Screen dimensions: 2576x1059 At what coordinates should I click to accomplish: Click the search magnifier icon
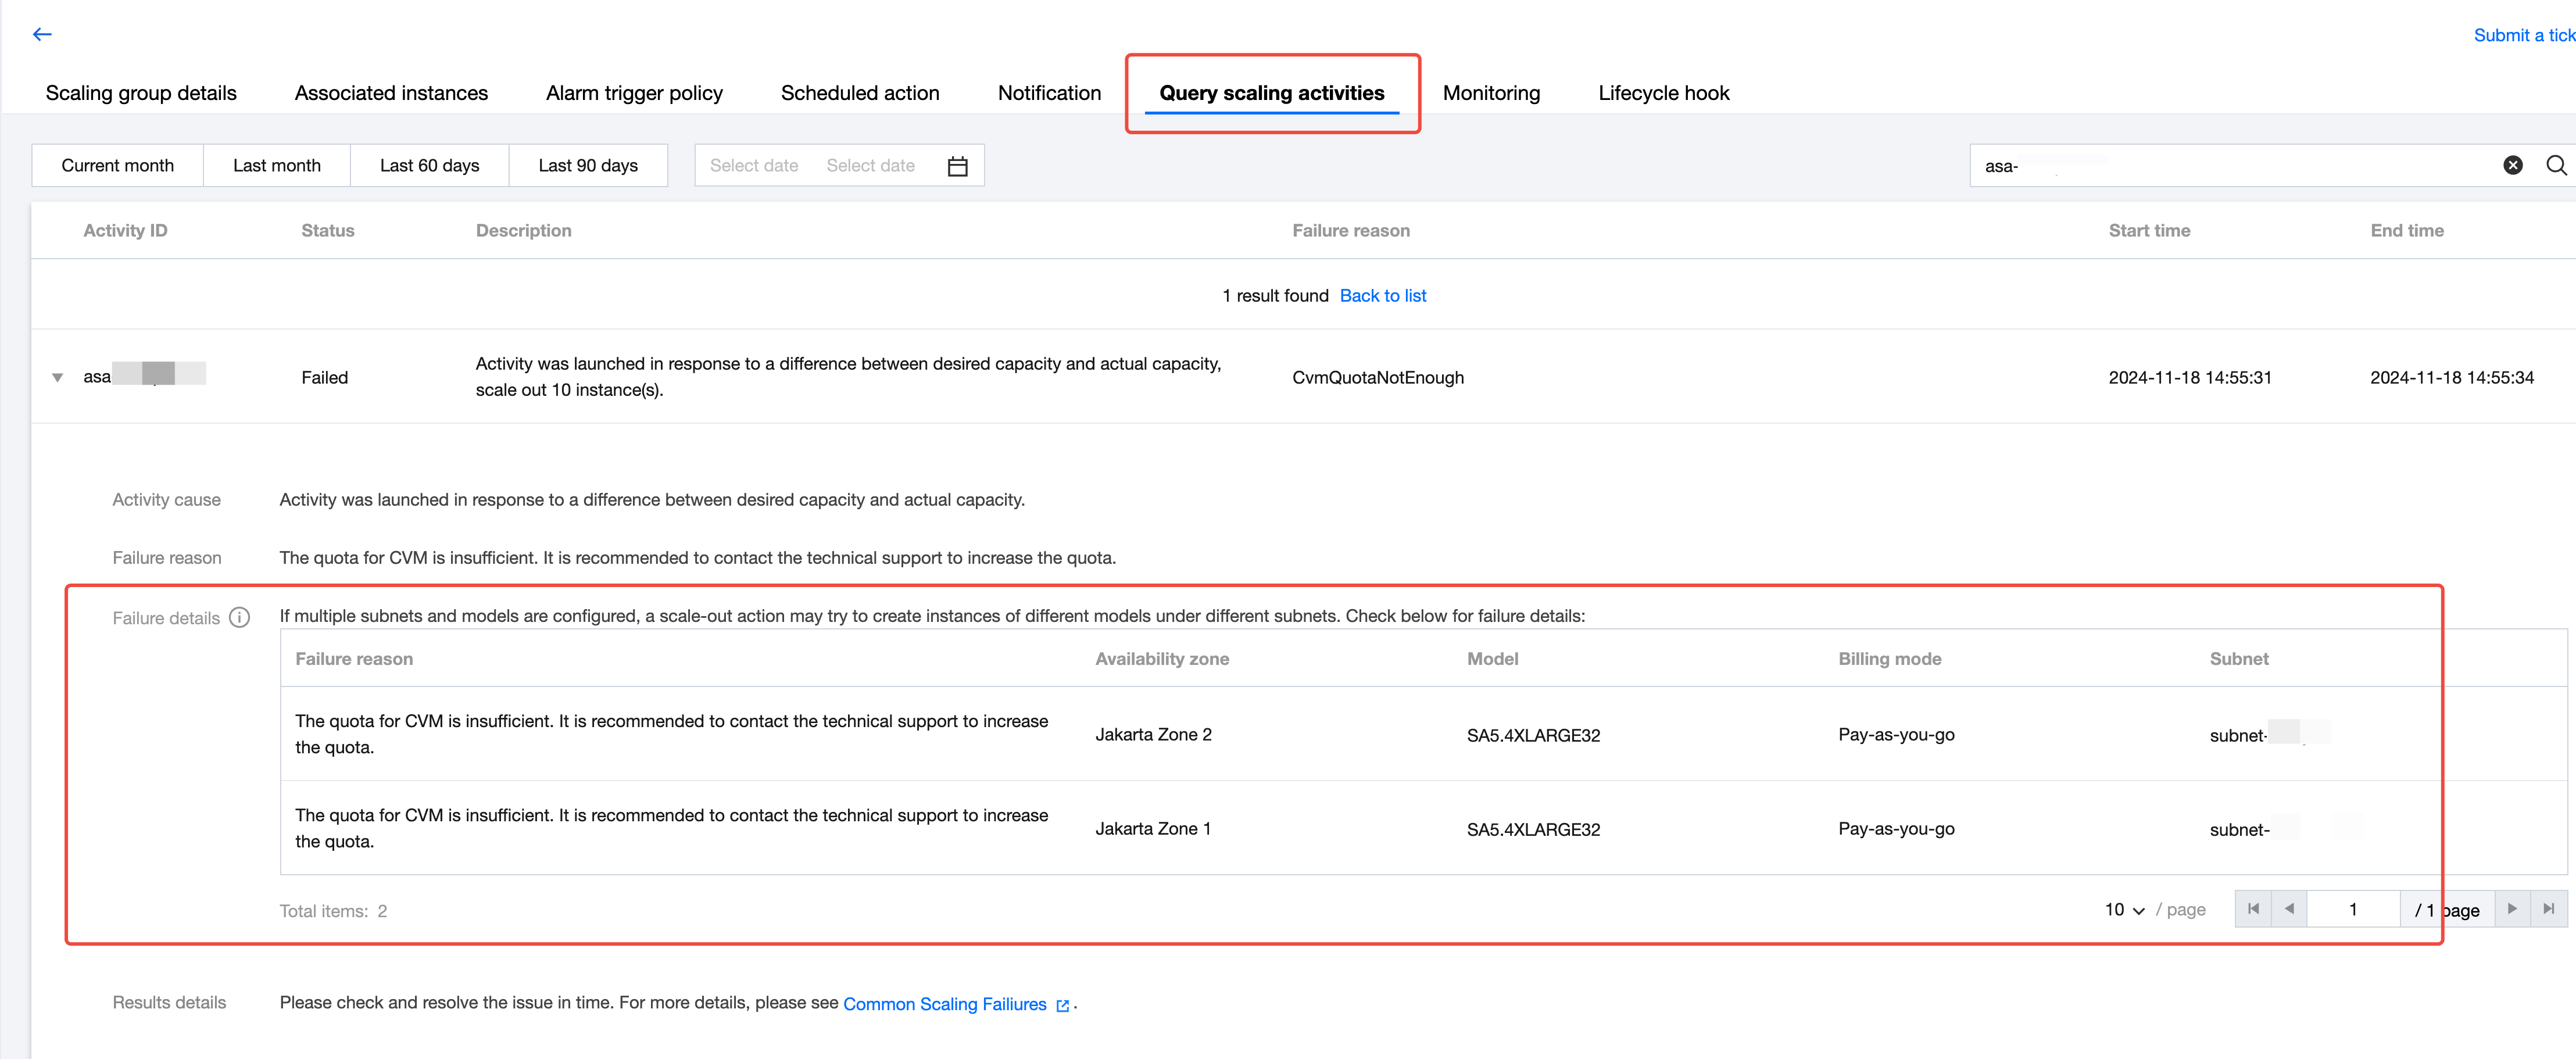coord(2556,166)
